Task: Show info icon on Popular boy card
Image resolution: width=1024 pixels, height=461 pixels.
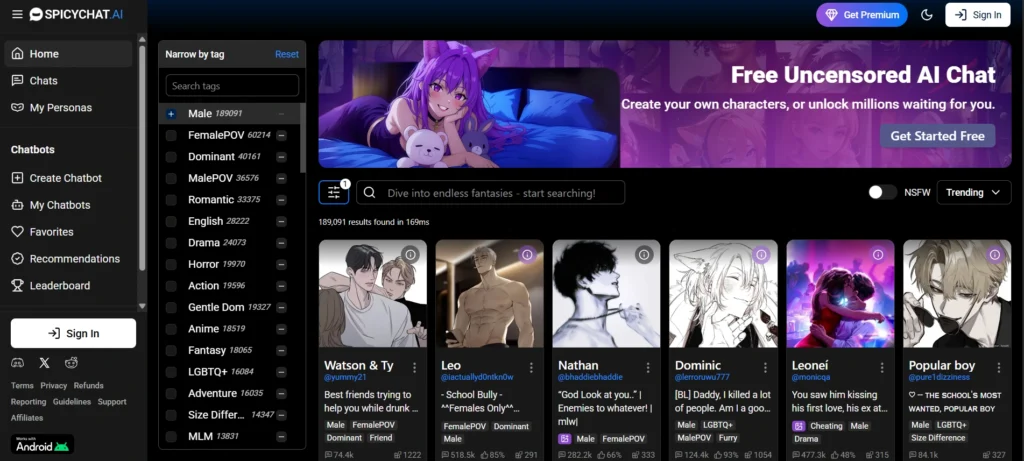Action: pyautogui.click(x=995, y=255)
